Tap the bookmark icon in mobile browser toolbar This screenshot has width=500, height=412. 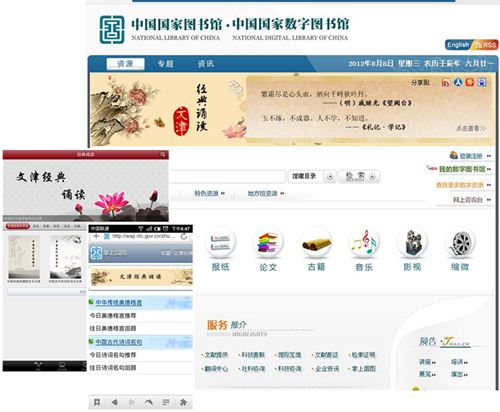tap(97, 402)
